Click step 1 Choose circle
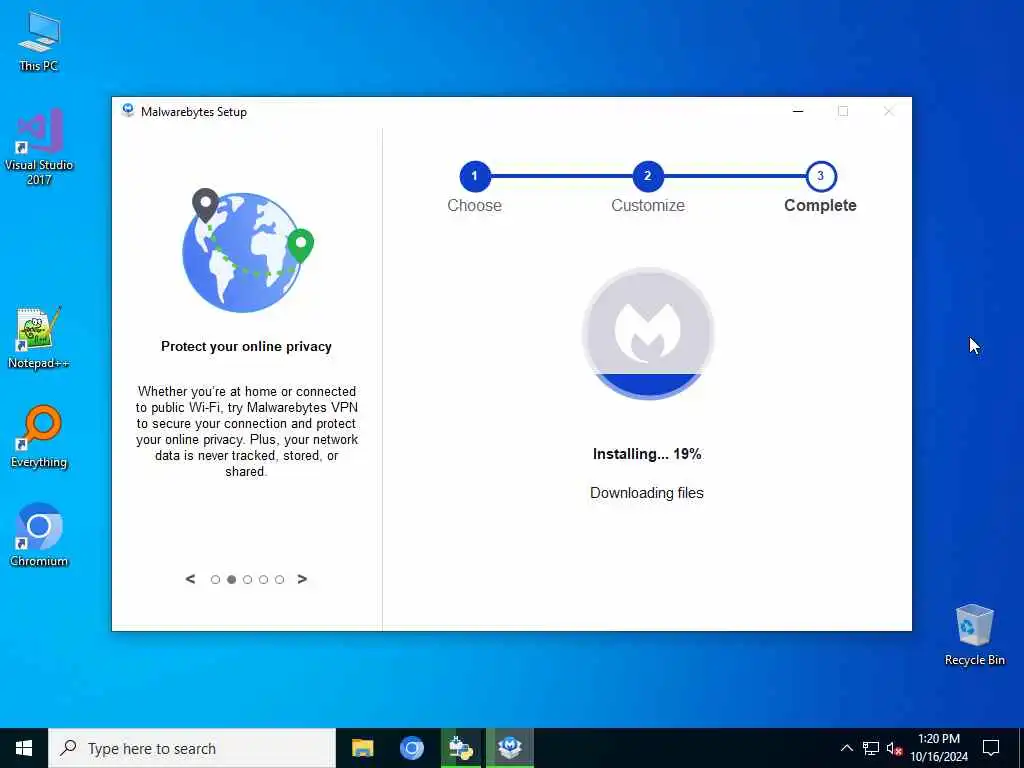The height and width of the screenshot is (768, 1024). [x=475, y=176]
